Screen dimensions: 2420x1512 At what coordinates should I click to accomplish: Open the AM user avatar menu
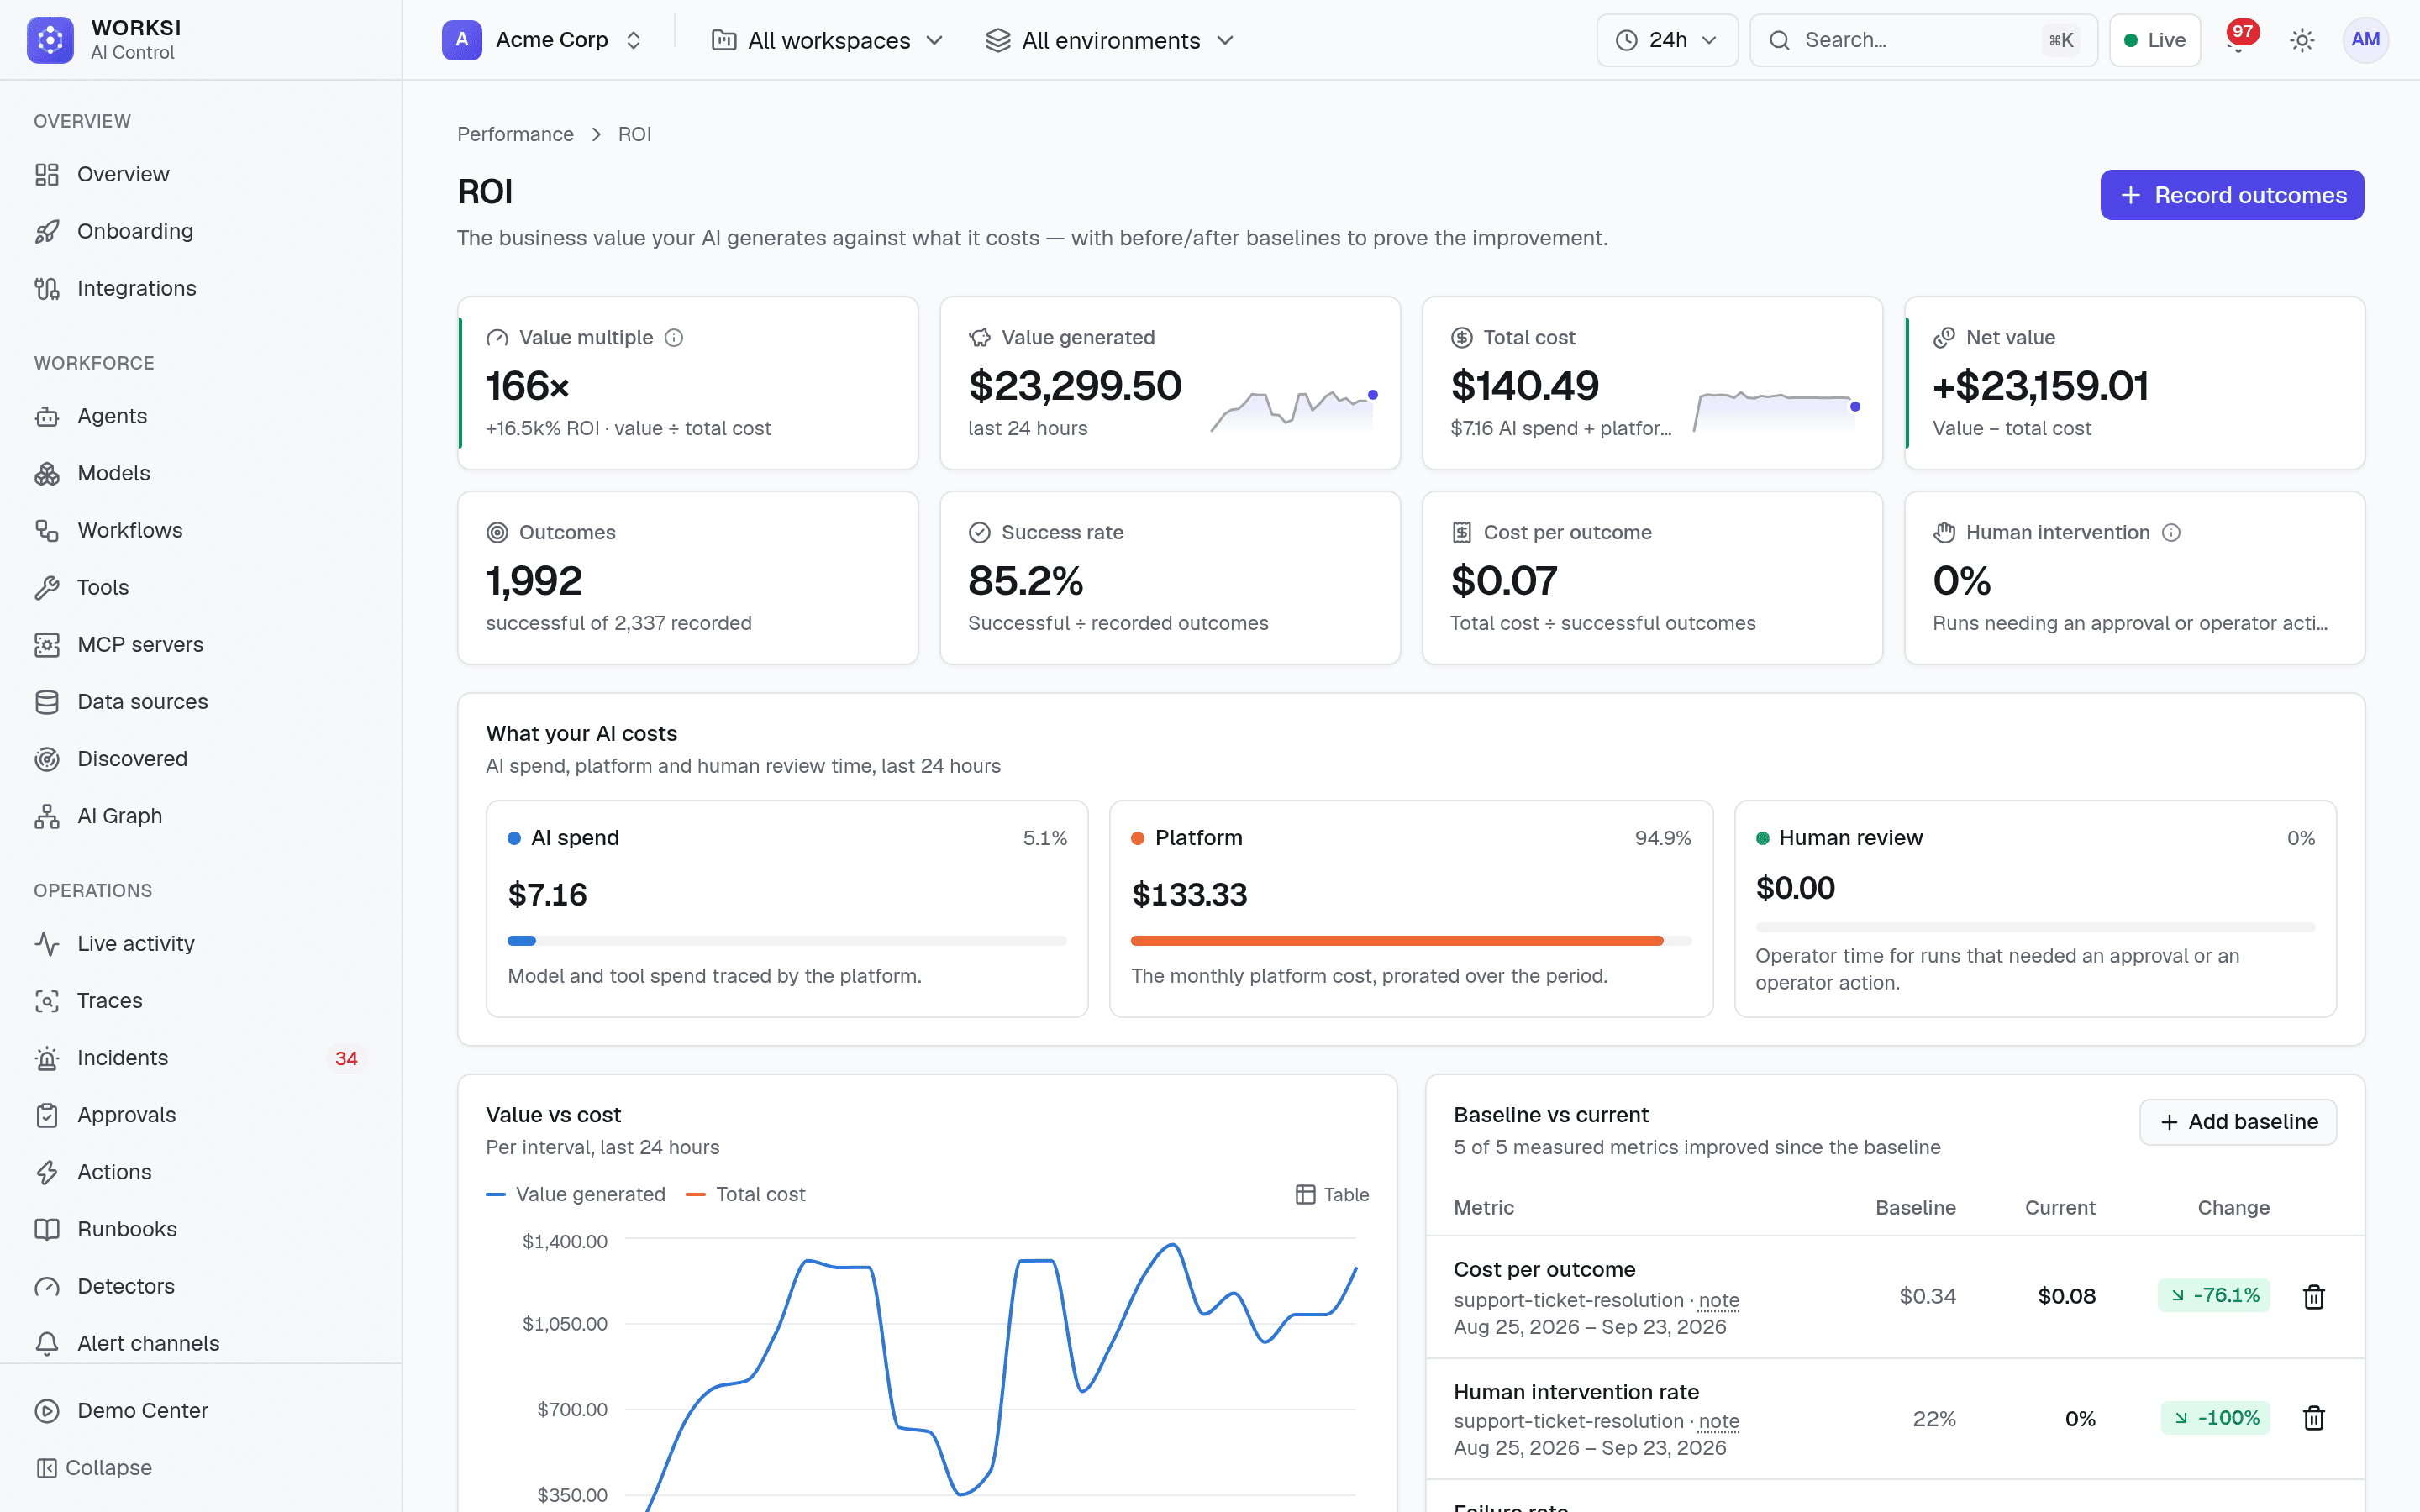pyautogui.click(x=2365, y=40)
